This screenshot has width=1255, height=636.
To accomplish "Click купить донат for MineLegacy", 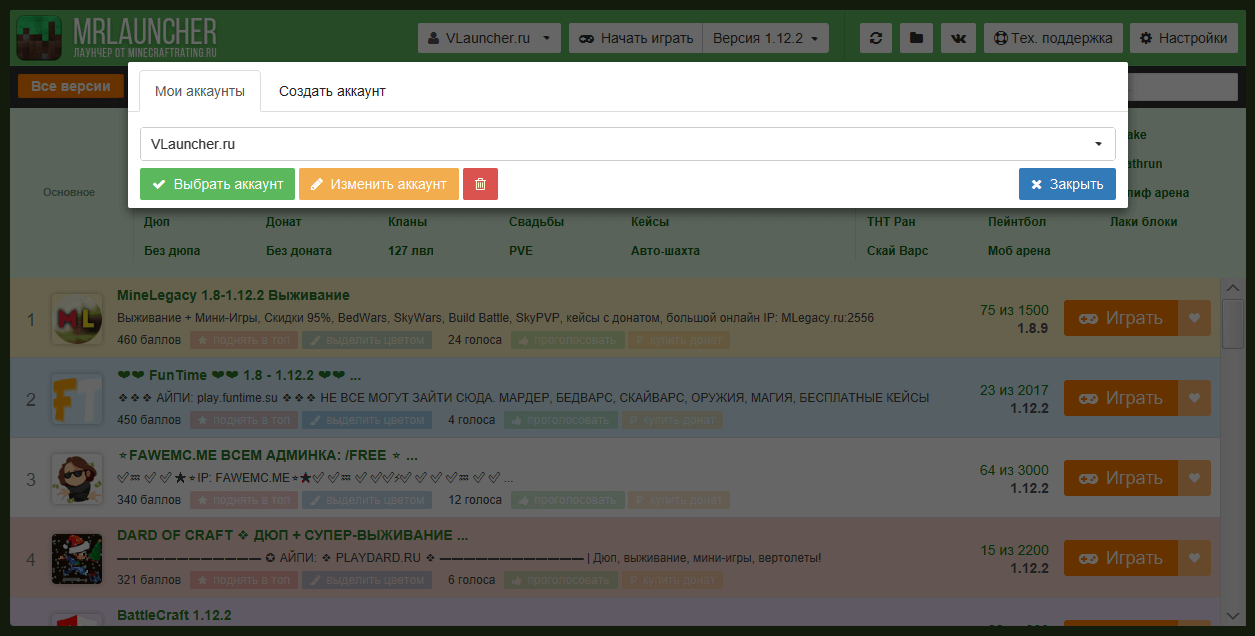I will tap(678, 340).
